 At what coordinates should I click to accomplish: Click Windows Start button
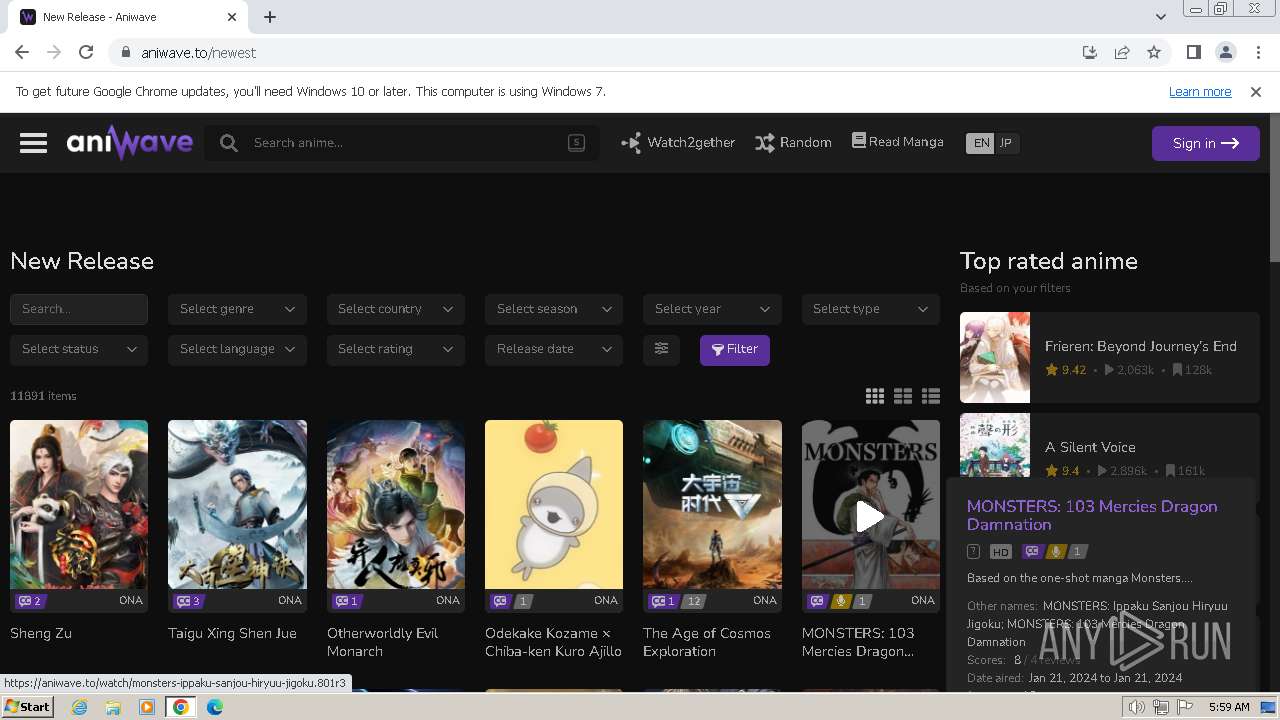point(28,707)
